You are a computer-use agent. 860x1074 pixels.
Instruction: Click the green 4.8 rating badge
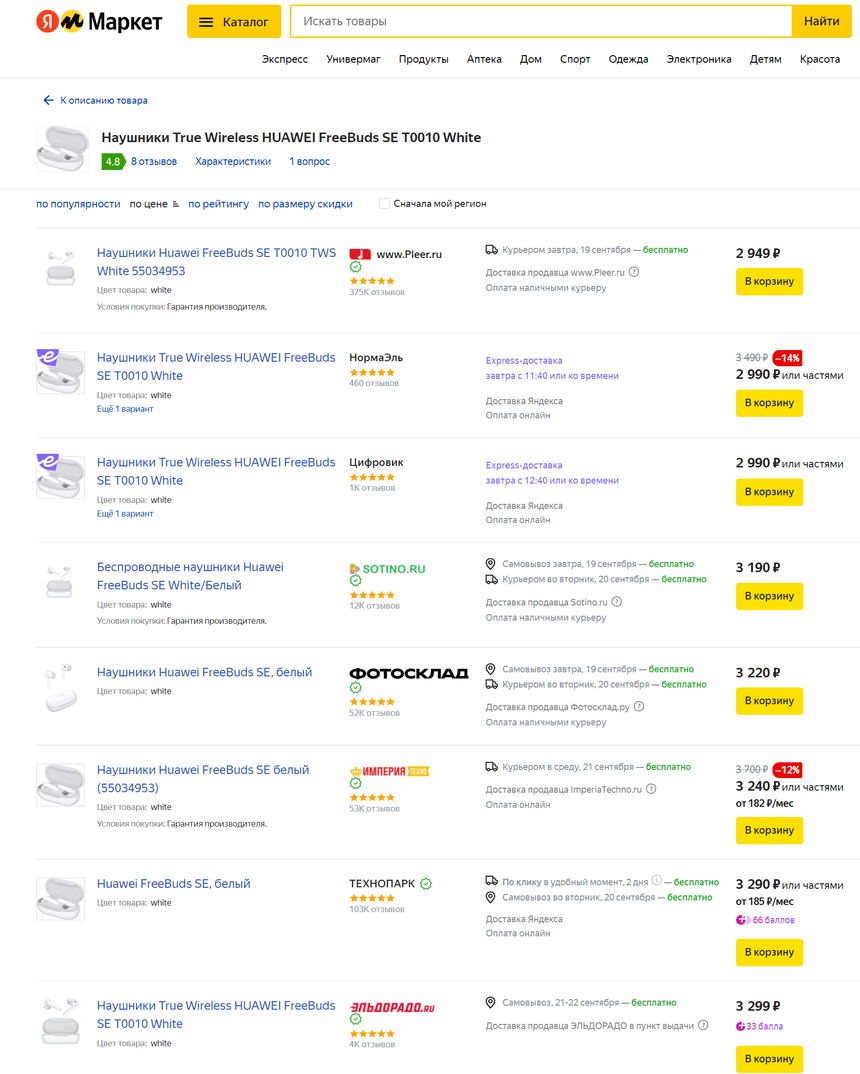pos(113,162)
